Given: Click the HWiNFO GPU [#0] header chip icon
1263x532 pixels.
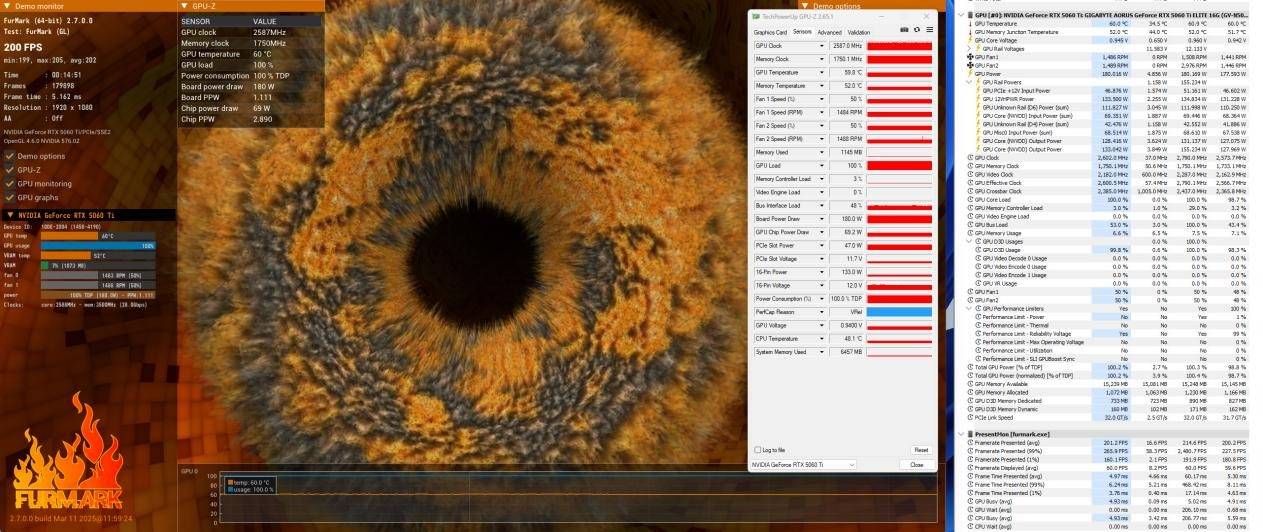Looking at the screenshot, I should (x=969, y=14).
